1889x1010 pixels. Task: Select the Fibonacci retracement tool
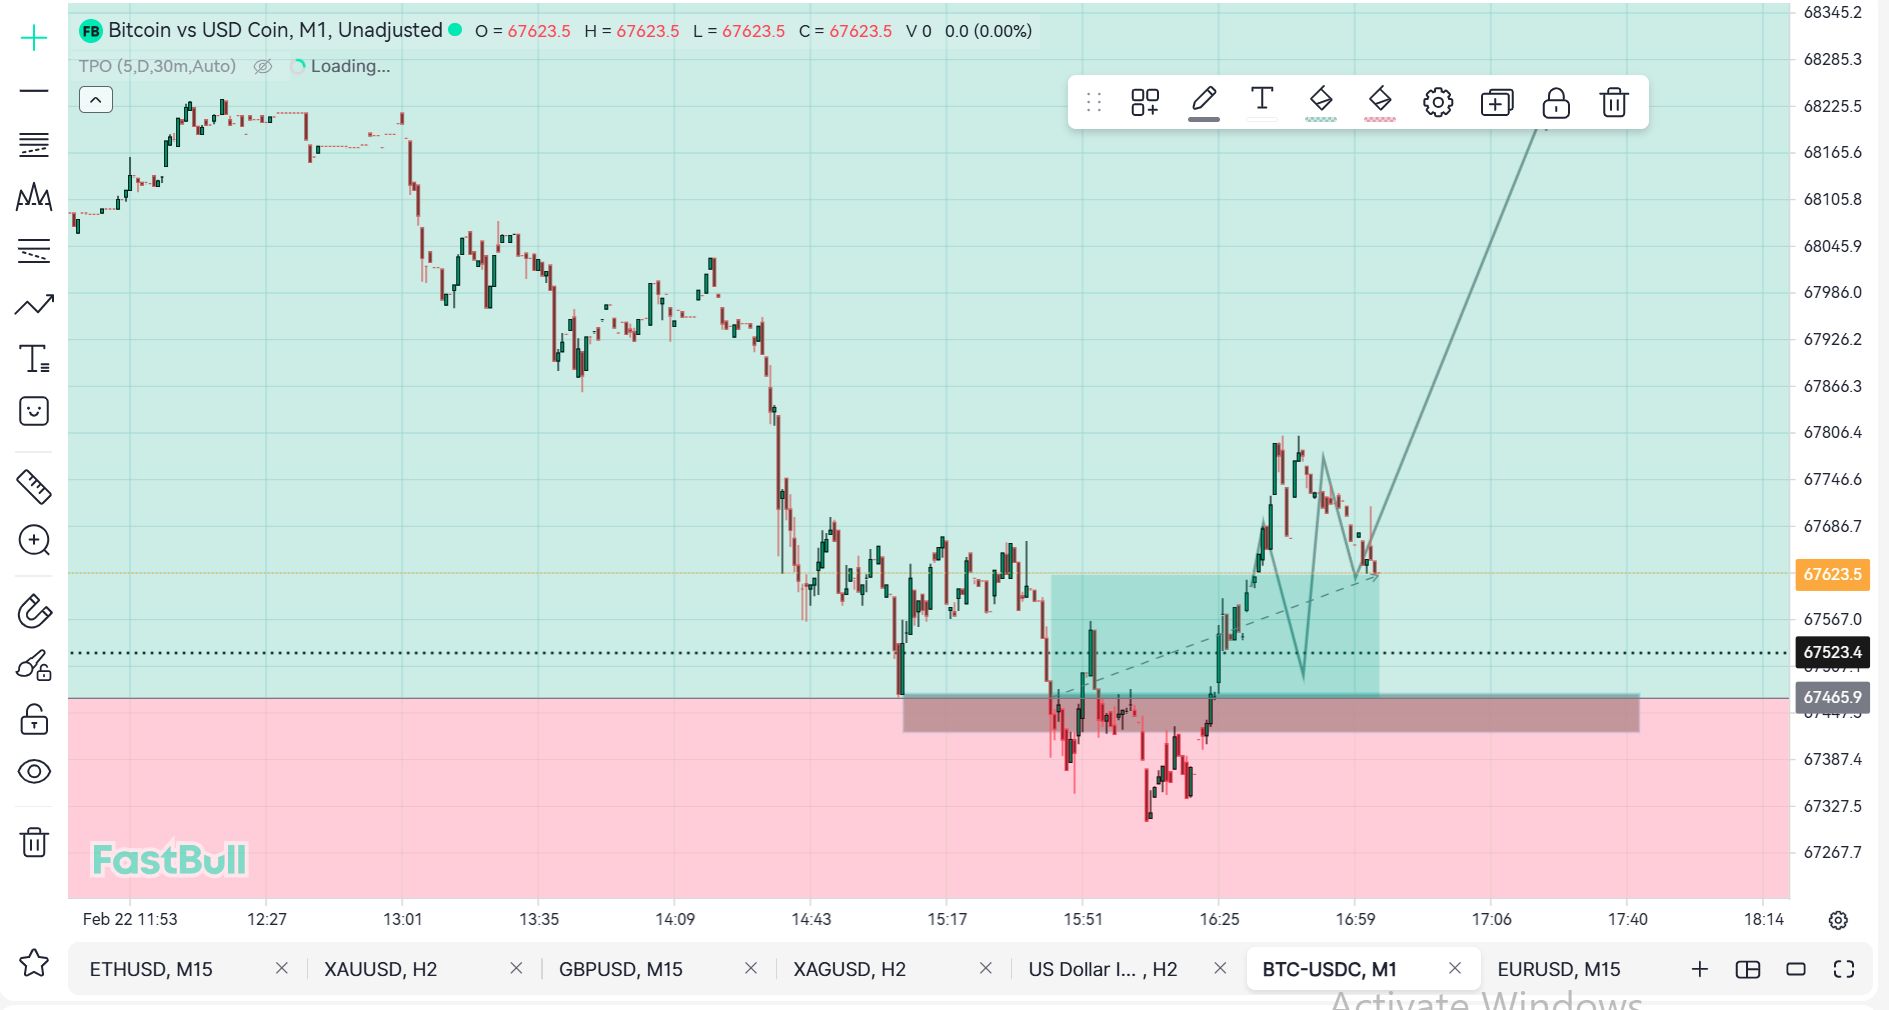coord(34,145)
